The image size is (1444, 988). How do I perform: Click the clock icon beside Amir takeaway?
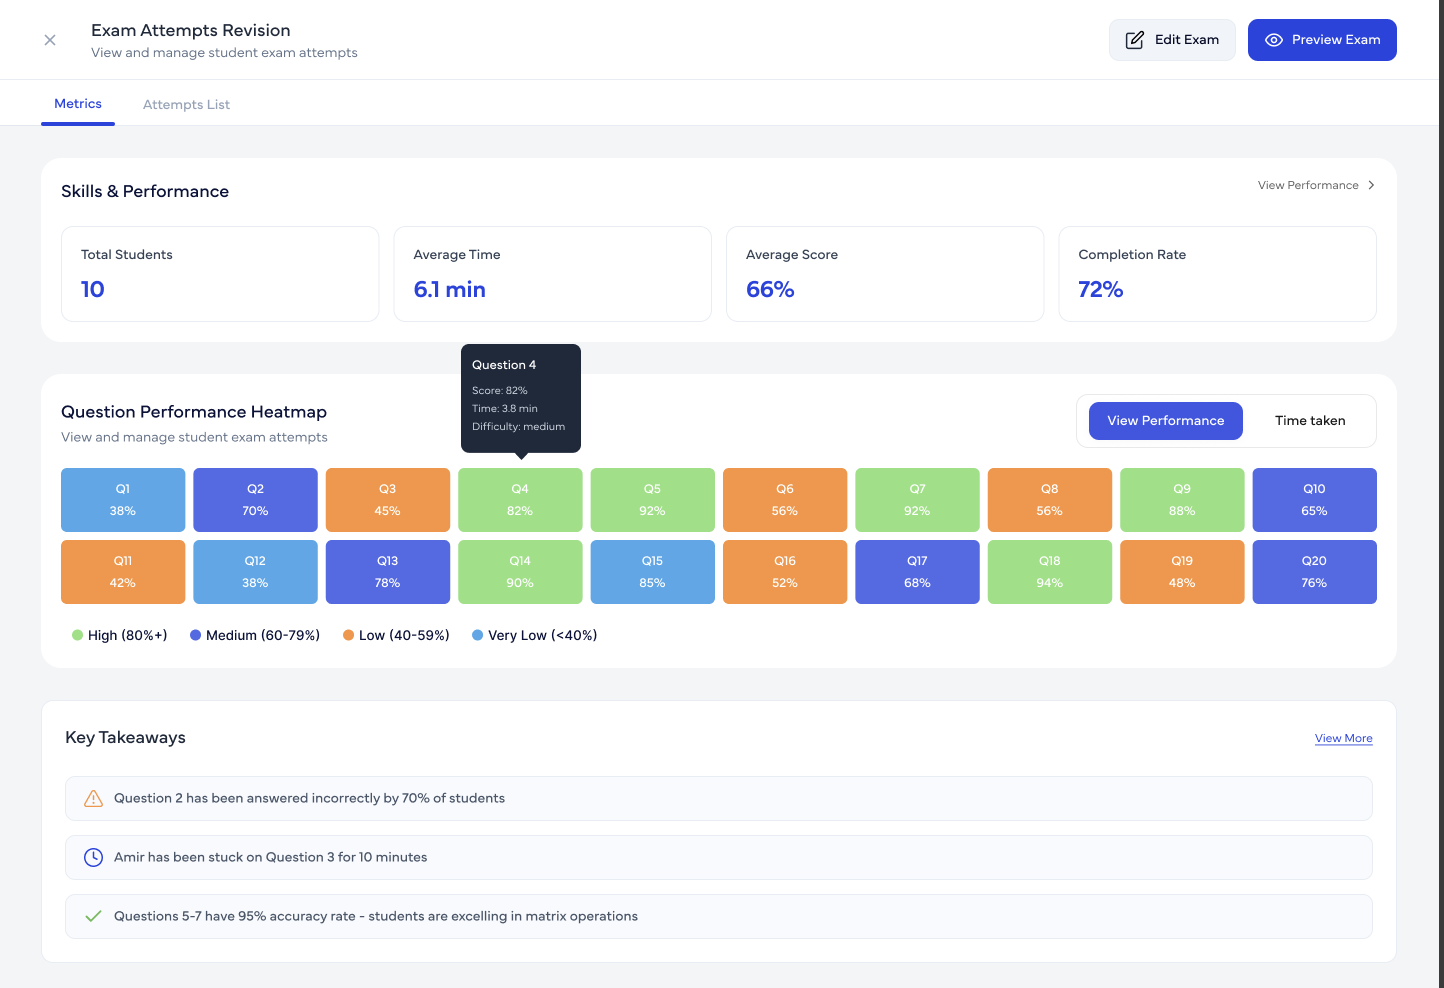pos(93,857)
